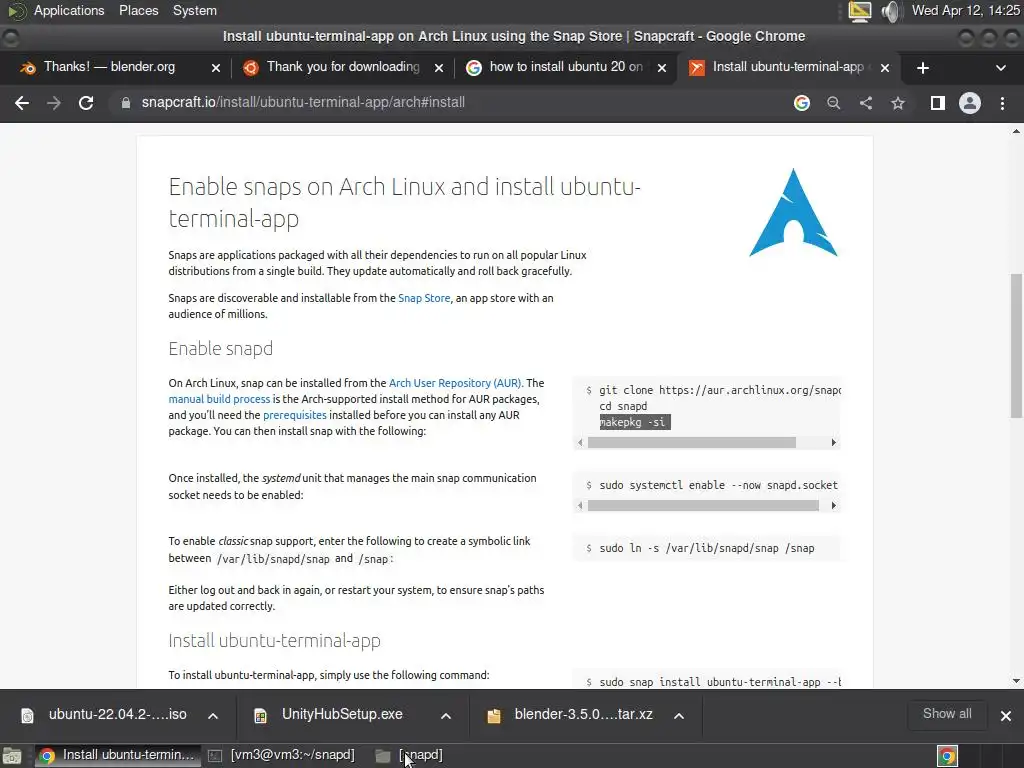Open the prerequisites link
Viewport: 1024px width, 768px height.
pos(295,415)
